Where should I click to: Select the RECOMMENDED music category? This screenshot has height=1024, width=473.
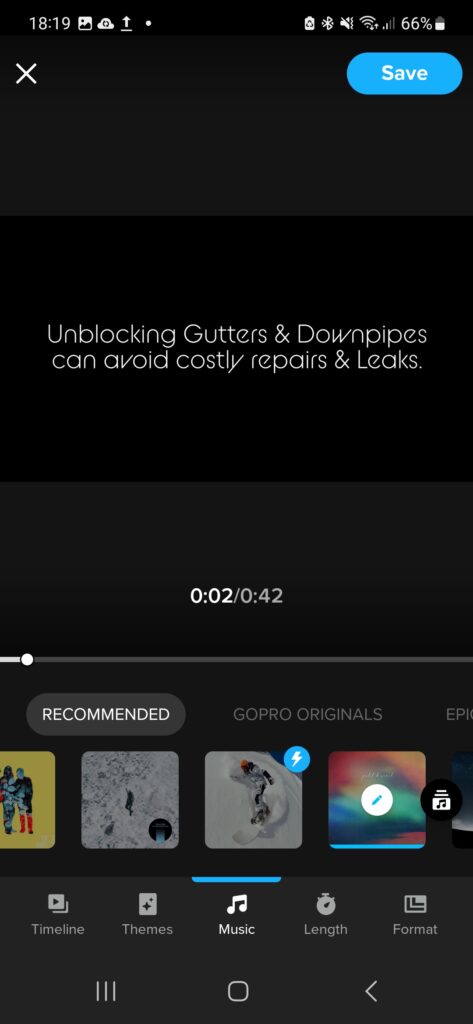[106, 714]
